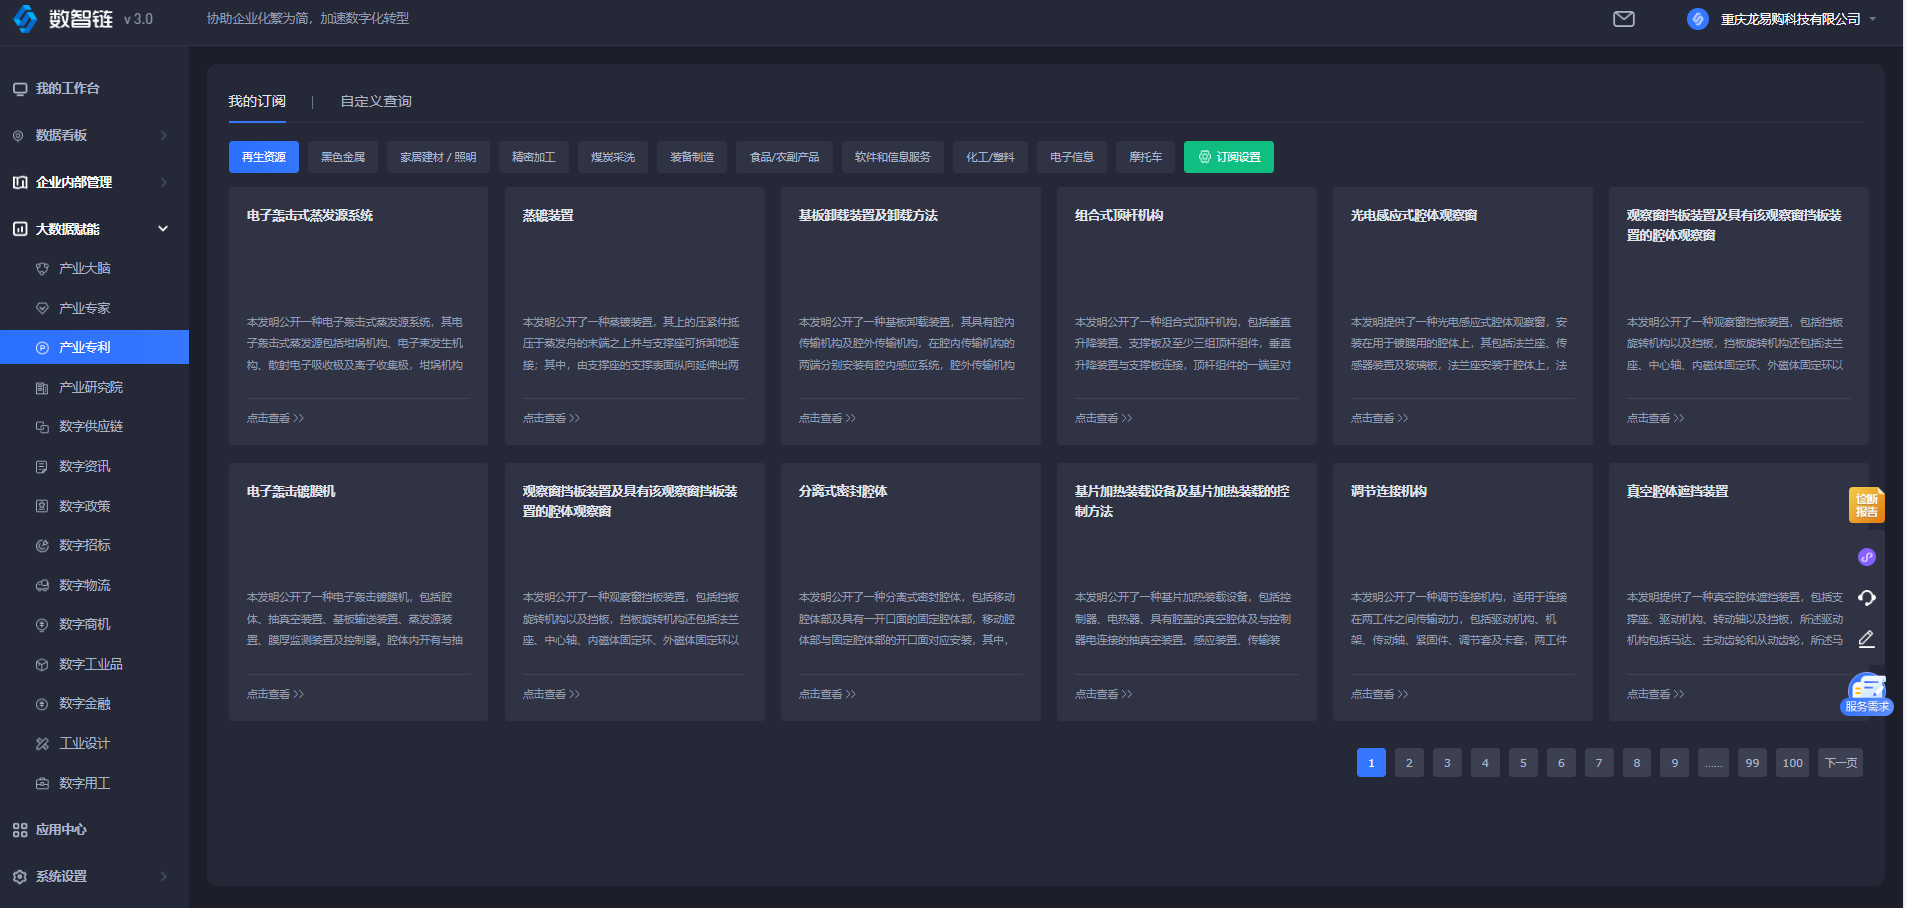The height and width of the screenshot is (908, 1907).
Task: Click the 下一页 next page button
Action: [1841, 763]
